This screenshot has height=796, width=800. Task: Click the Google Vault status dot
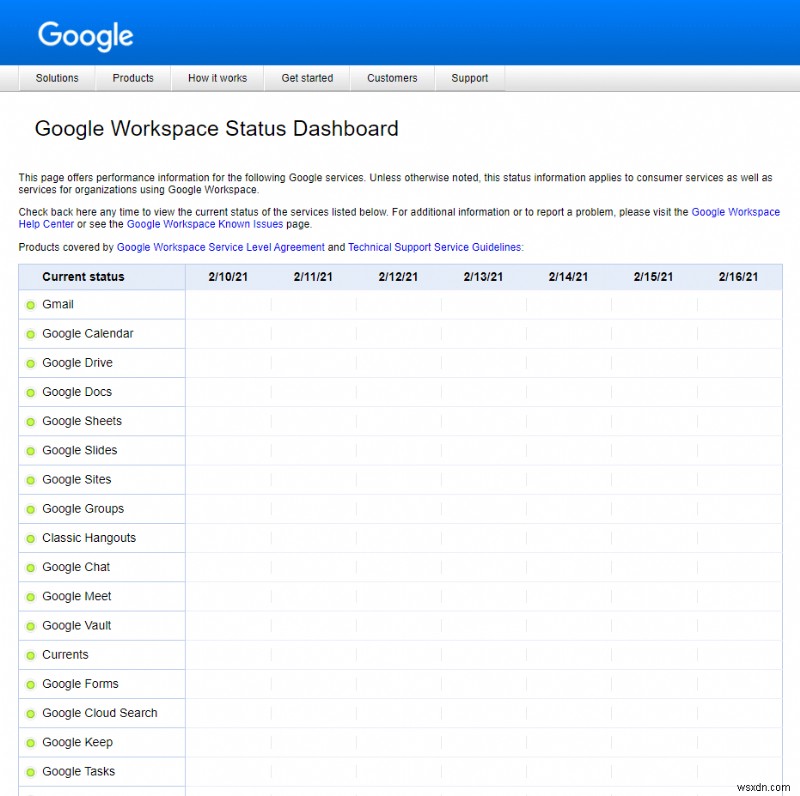tap(31, 626)
